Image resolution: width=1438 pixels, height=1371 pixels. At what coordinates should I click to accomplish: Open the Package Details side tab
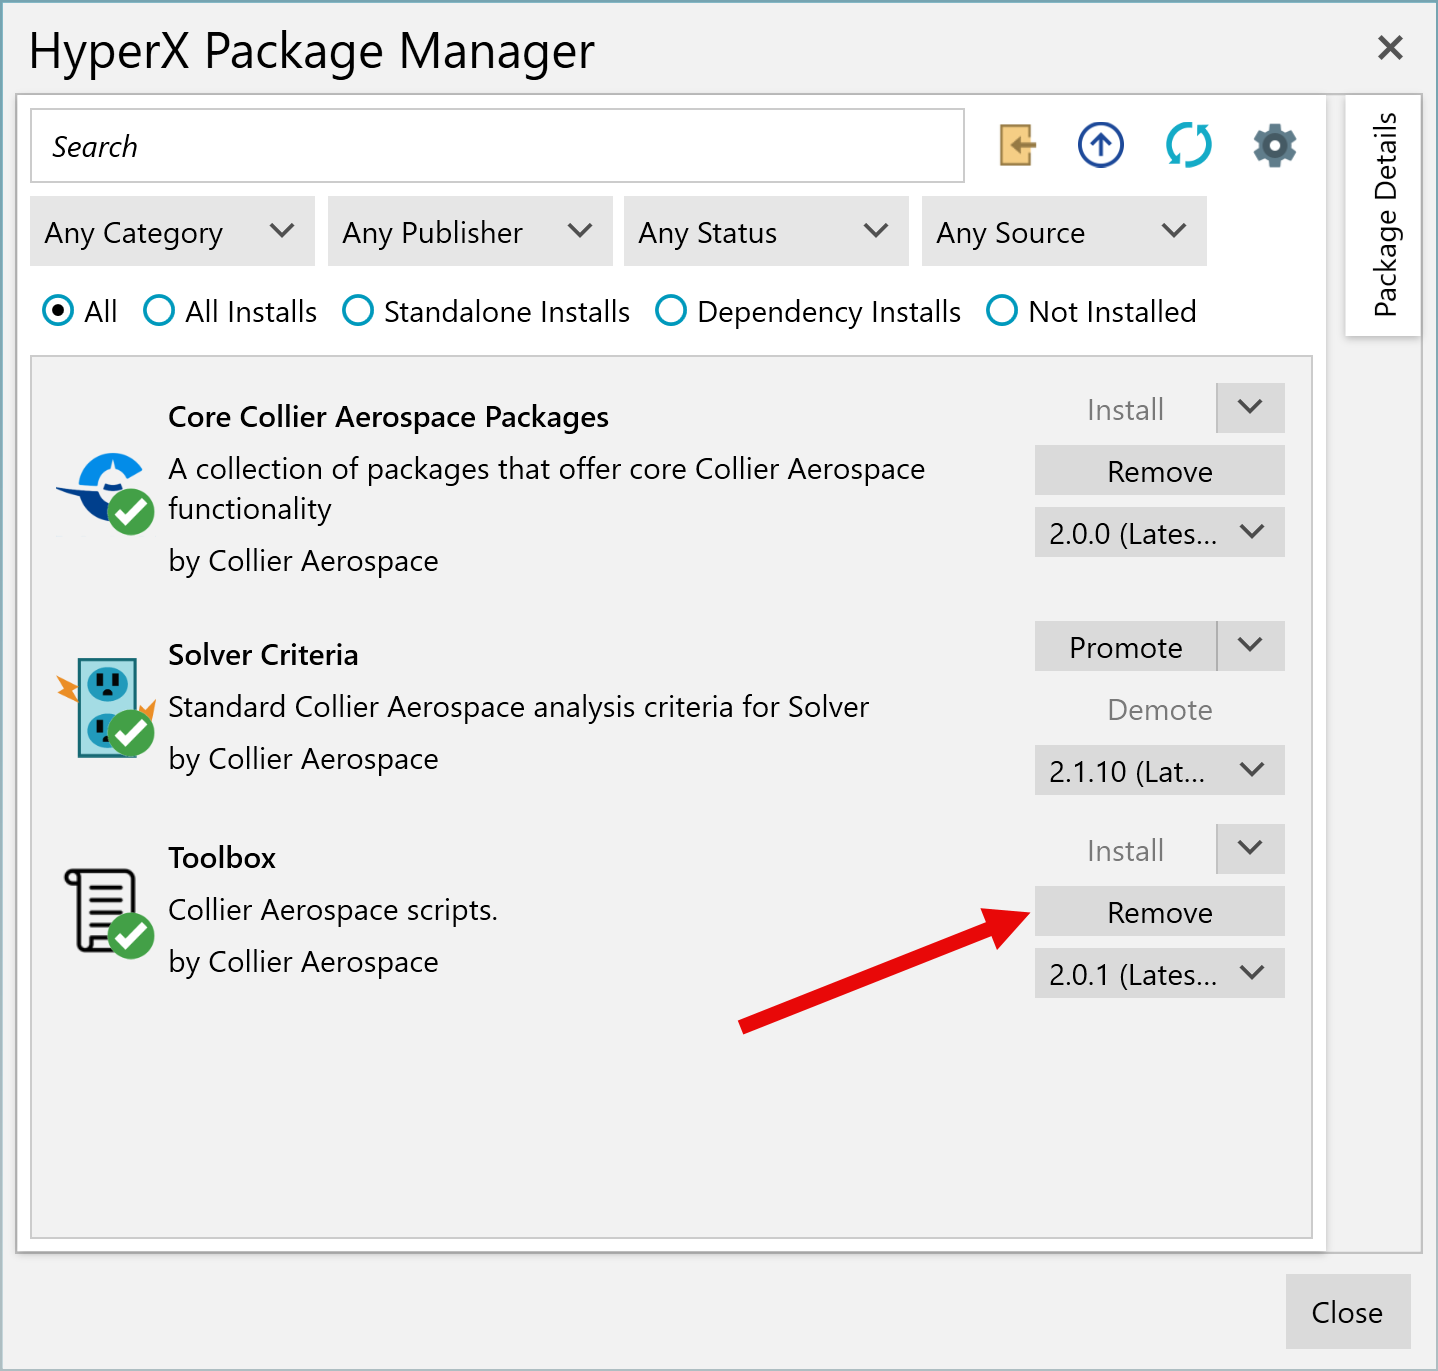1384,215
